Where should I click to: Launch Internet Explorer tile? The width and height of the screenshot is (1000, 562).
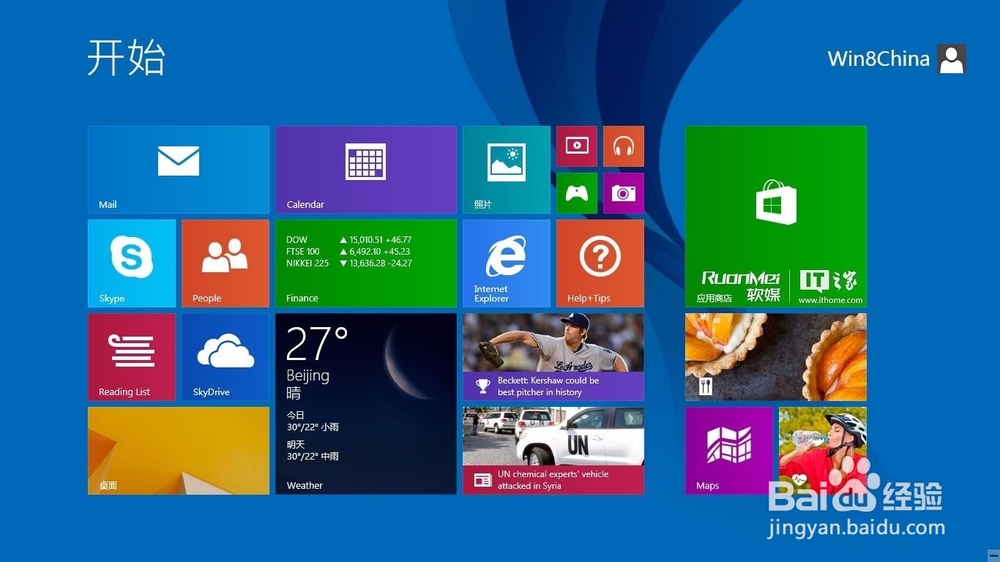click(506, 263)
